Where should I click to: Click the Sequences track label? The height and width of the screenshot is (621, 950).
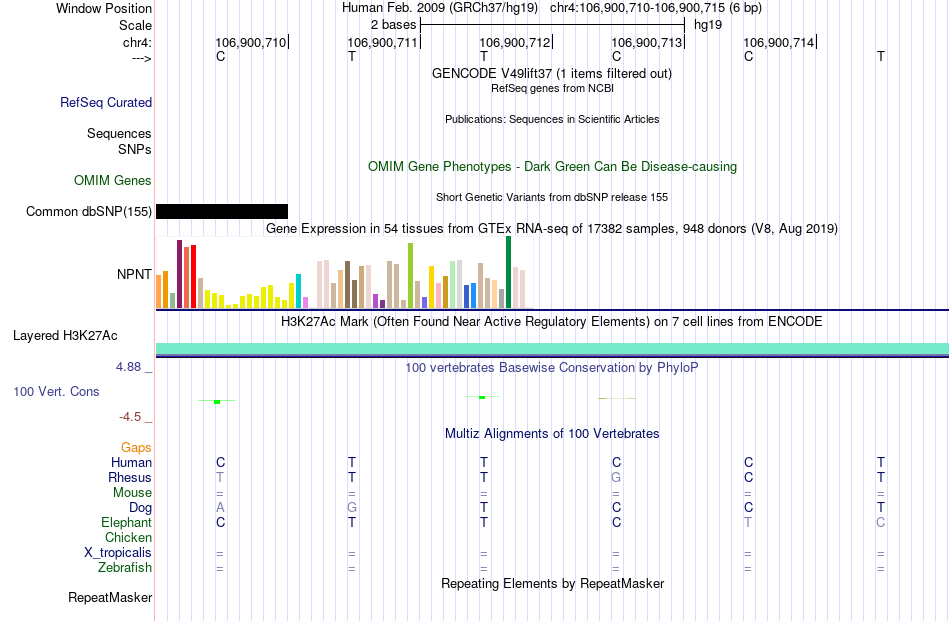click(x=119, y=133)
